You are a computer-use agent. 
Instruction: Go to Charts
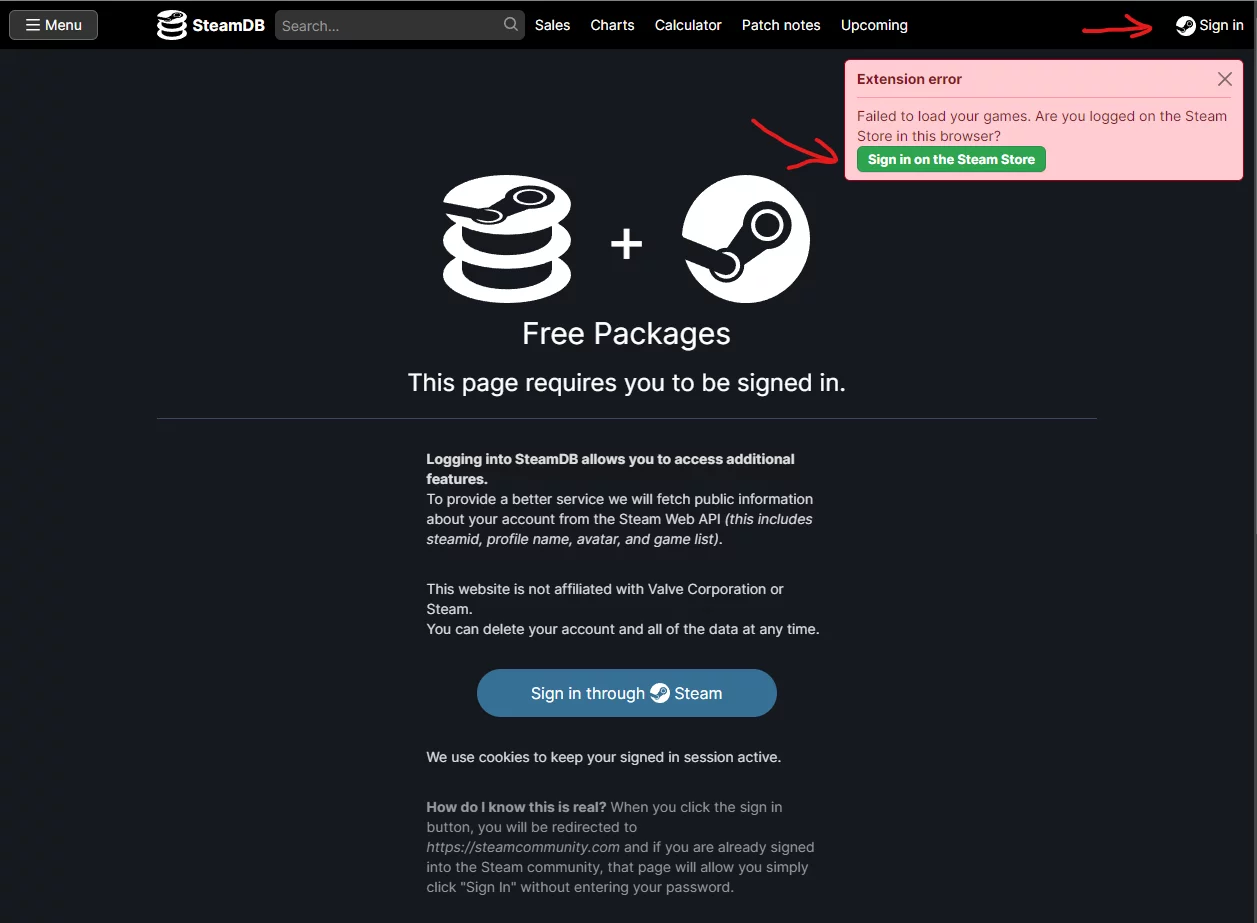(x=612, y=25)
